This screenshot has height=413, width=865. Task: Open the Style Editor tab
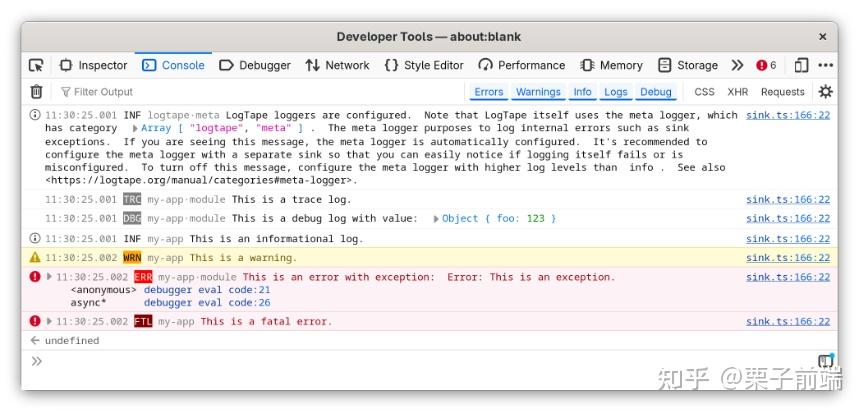point(424,66)
